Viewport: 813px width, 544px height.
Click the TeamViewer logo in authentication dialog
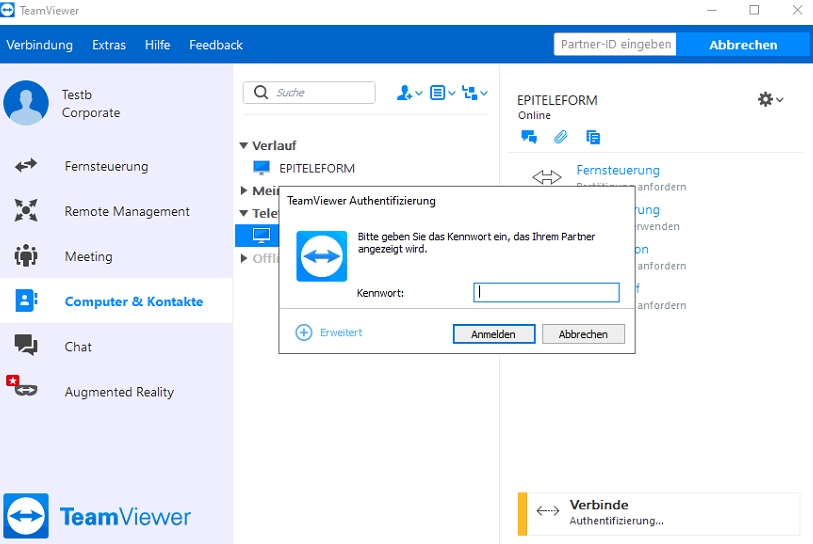click(321, 256)
